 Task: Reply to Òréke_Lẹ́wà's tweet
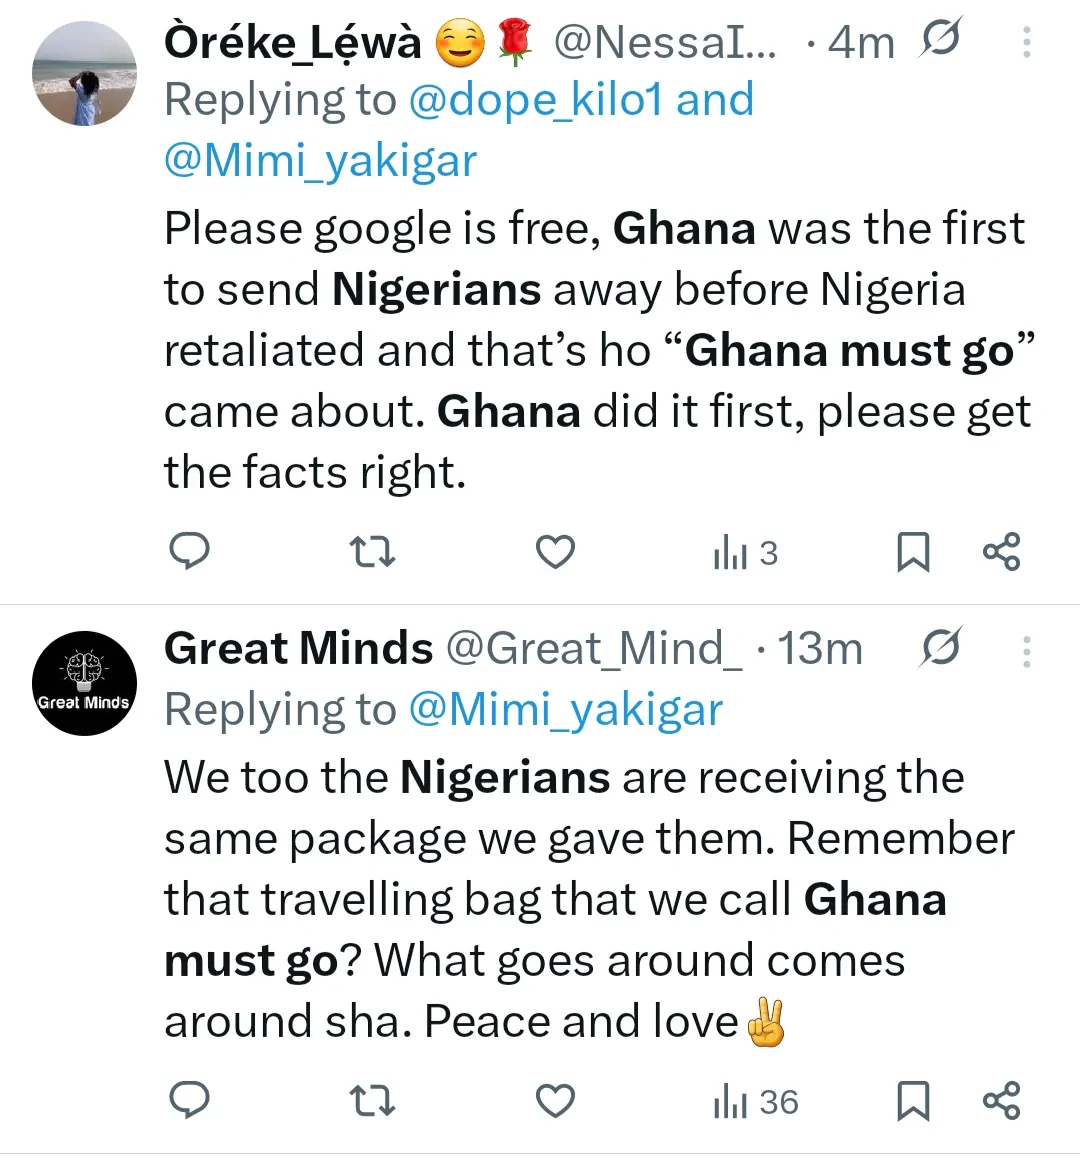(189, 551)
